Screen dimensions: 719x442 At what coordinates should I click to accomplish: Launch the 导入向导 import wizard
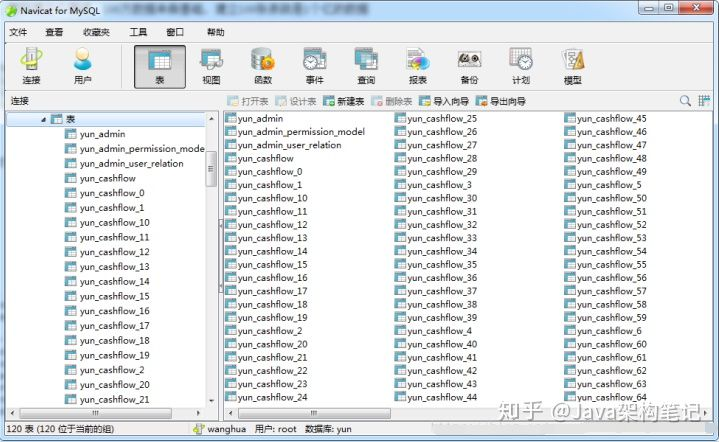pos(444,101)
